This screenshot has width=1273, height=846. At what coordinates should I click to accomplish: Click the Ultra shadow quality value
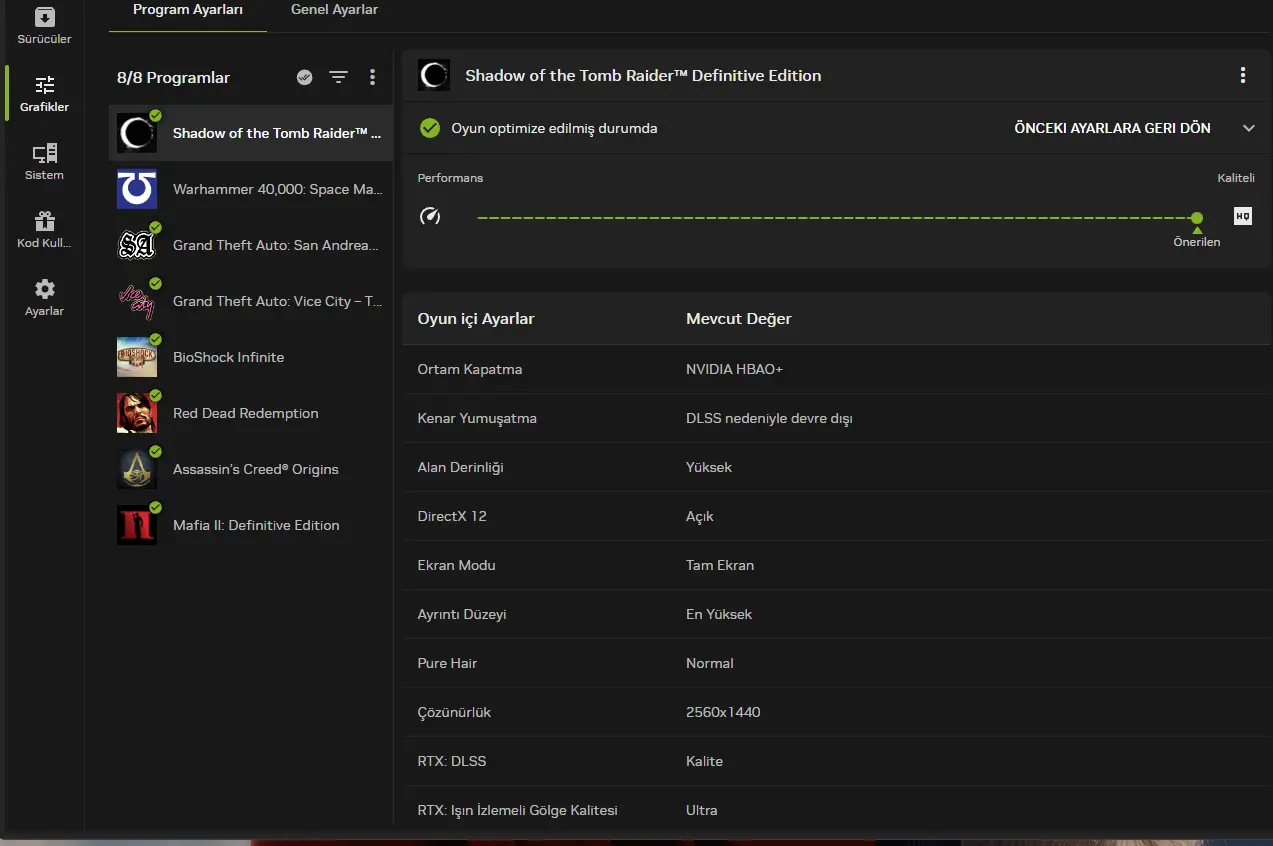click(702, 810)
